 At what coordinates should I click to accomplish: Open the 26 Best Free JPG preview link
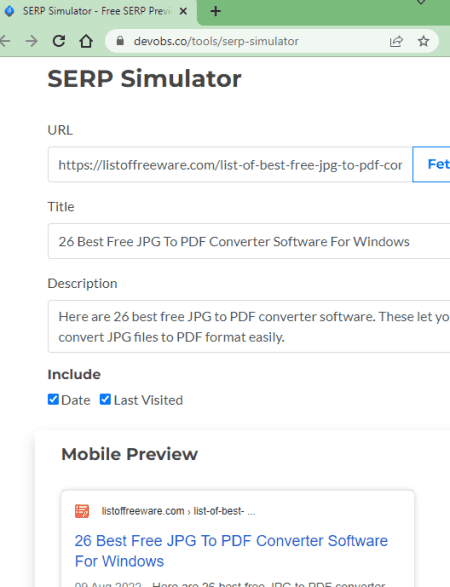pos(231,551)
